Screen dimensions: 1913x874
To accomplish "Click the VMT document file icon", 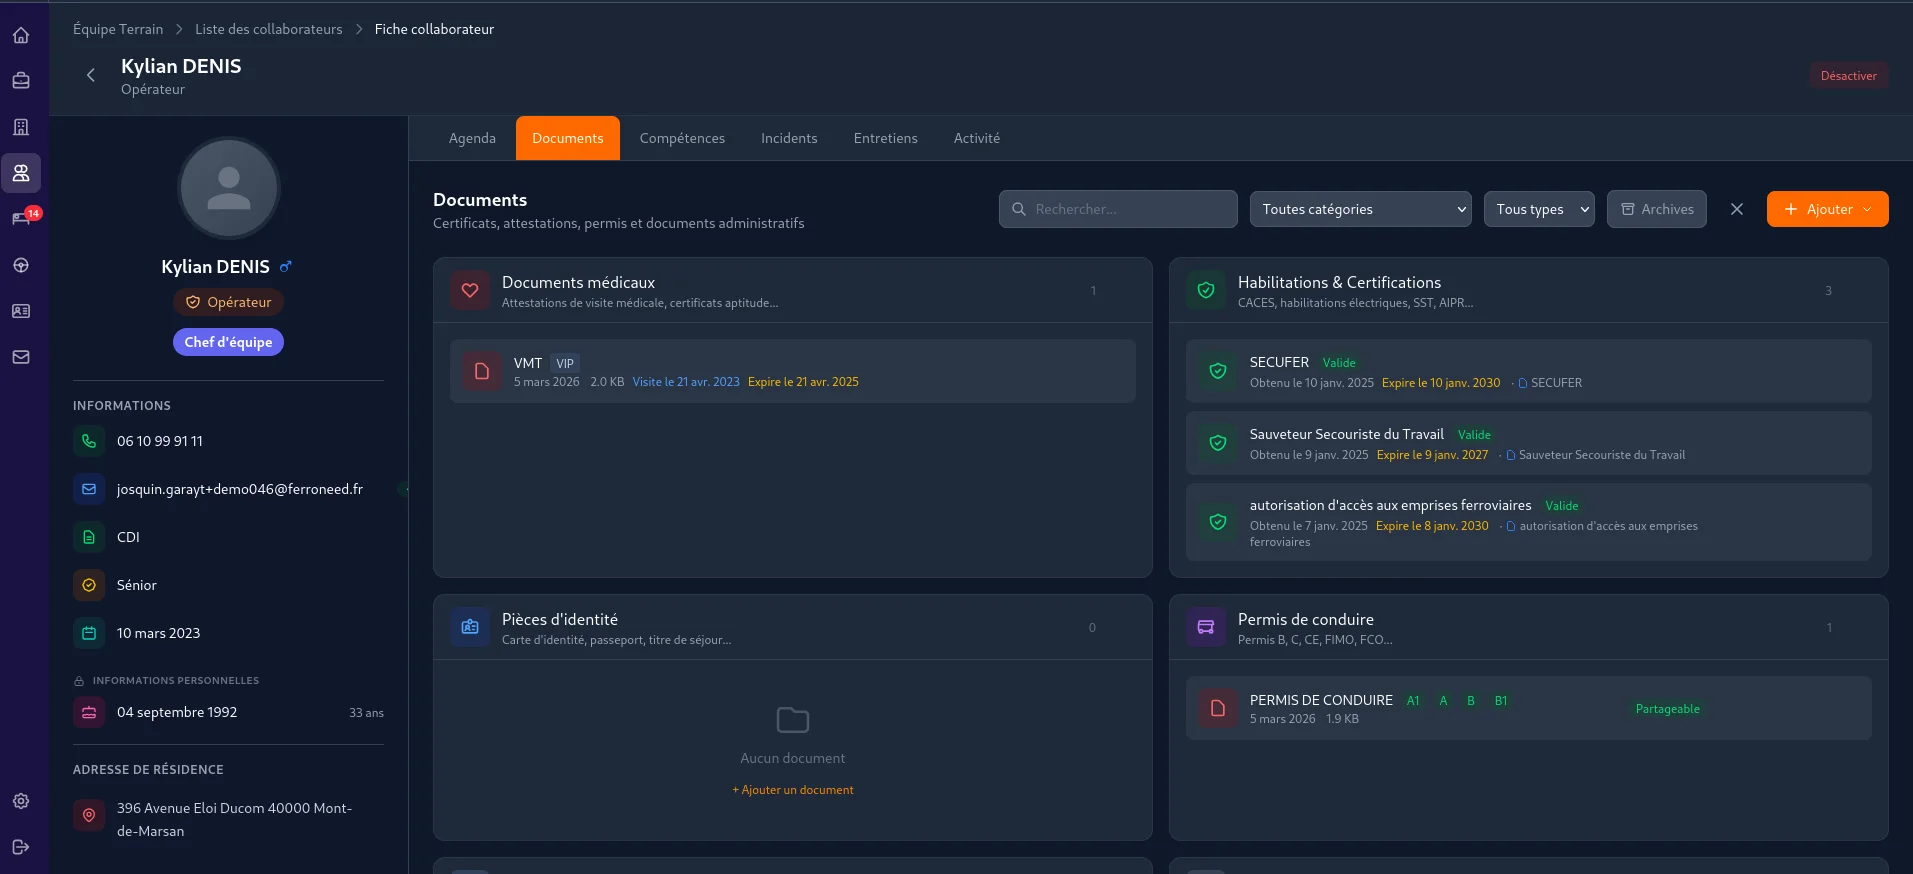I will click(482, 371).
